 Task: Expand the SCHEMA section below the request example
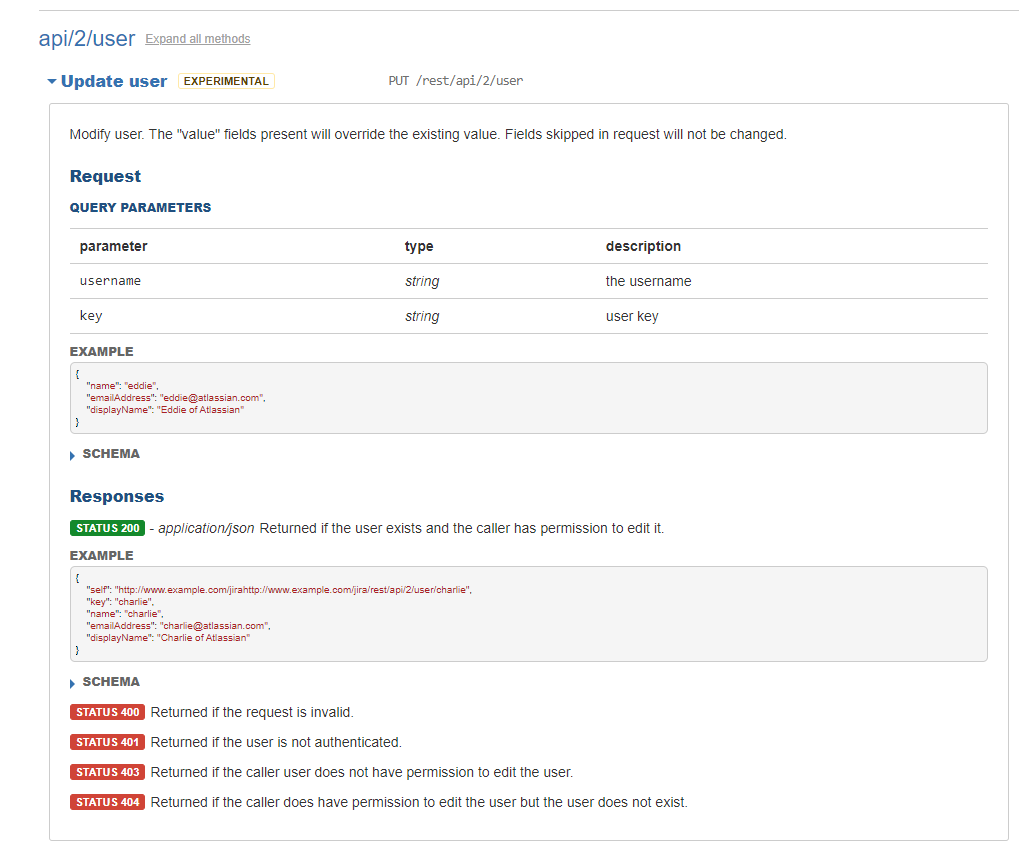(x=104, y=454)
